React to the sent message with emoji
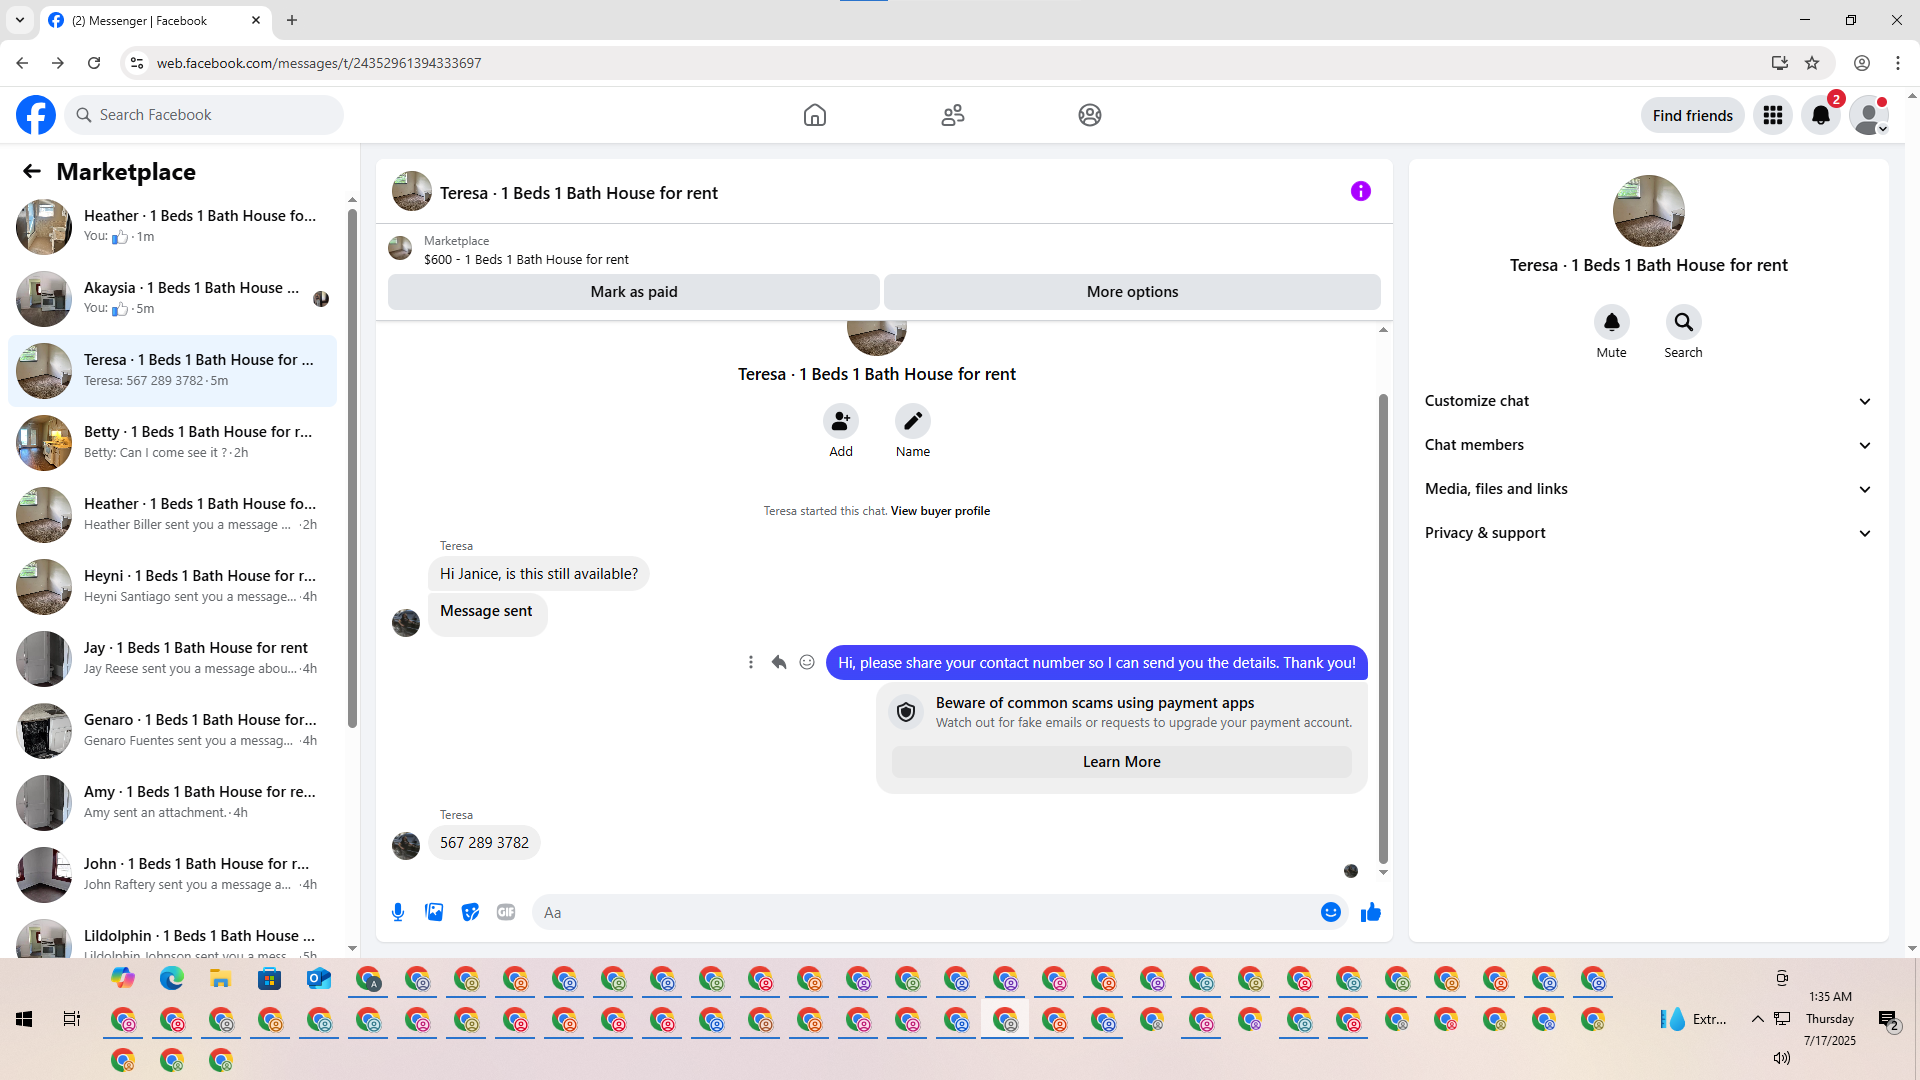The width and height of the screenshot is (1920, 1080). click(807, 662)
